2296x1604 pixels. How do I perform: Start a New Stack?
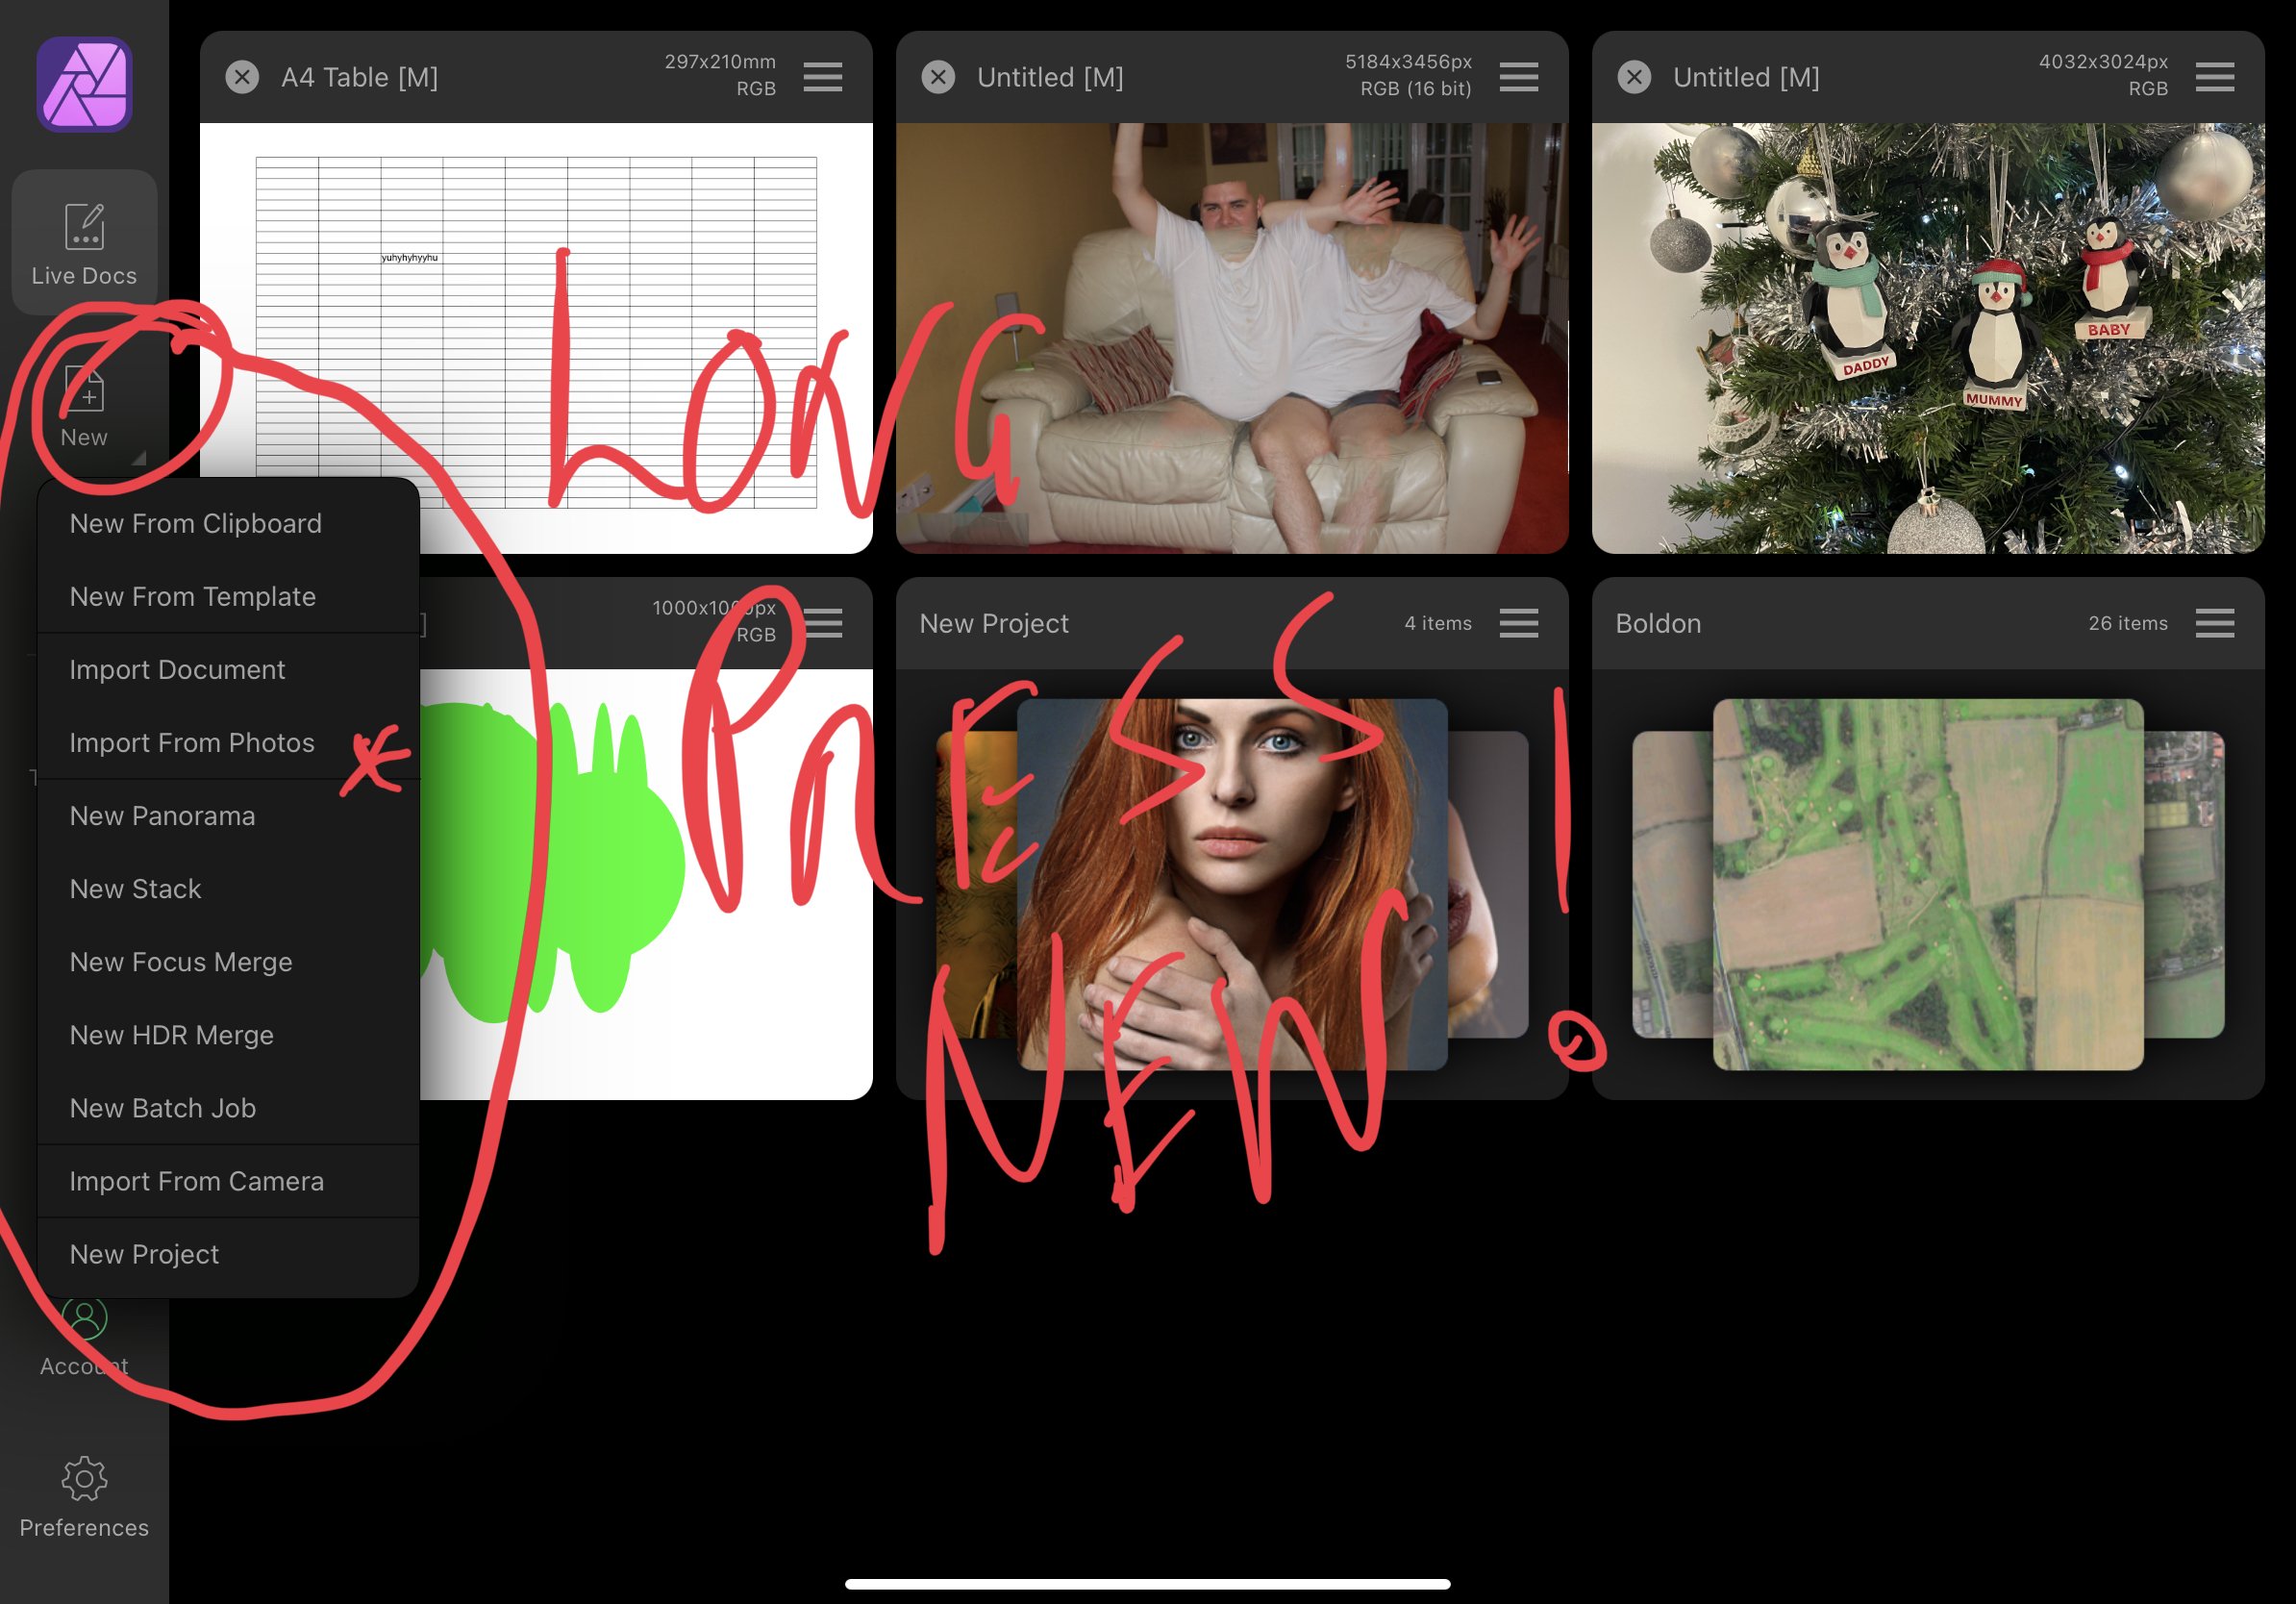pyautogui.click(x=228, y=888)
